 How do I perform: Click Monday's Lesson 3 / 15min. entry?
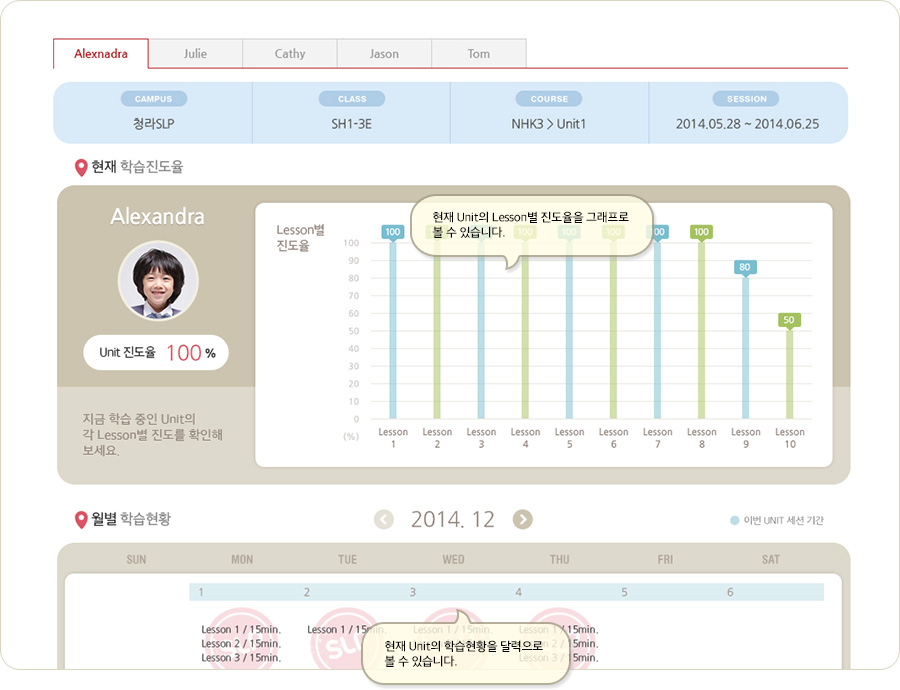coord(241,658)
